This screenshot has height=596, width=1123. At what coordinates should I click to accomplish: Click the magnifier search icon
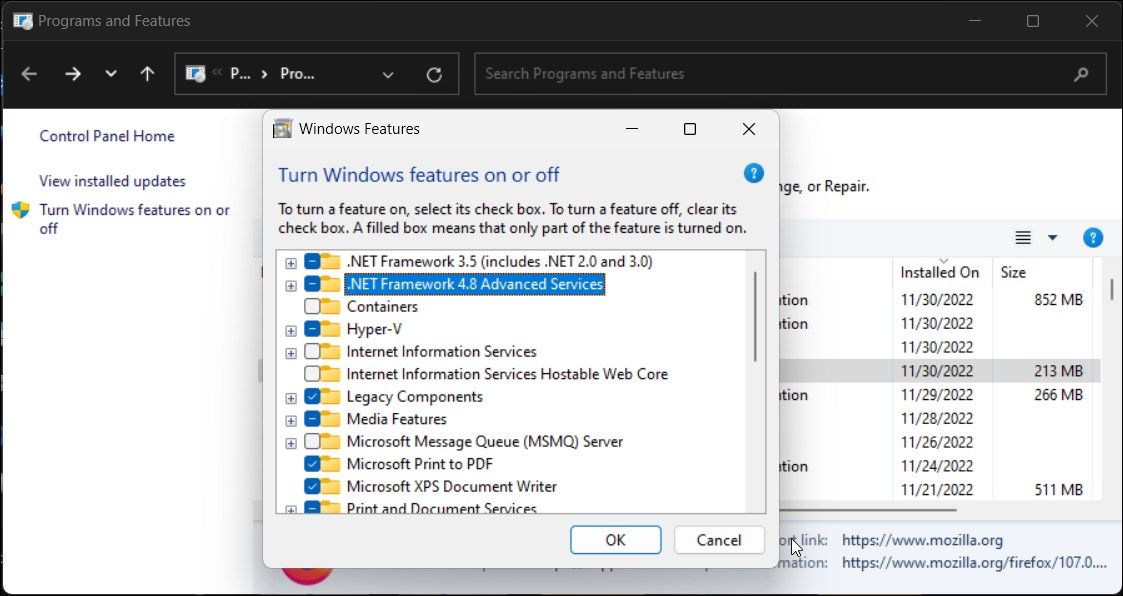[x=1081, y=74]
